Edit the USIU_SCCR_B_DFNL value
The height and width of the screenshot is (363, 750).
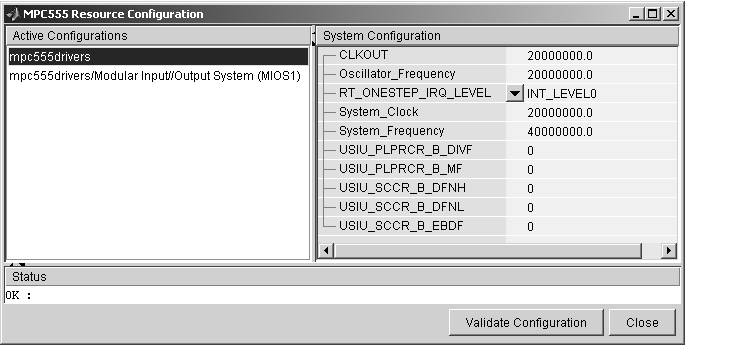pos(591,208)
